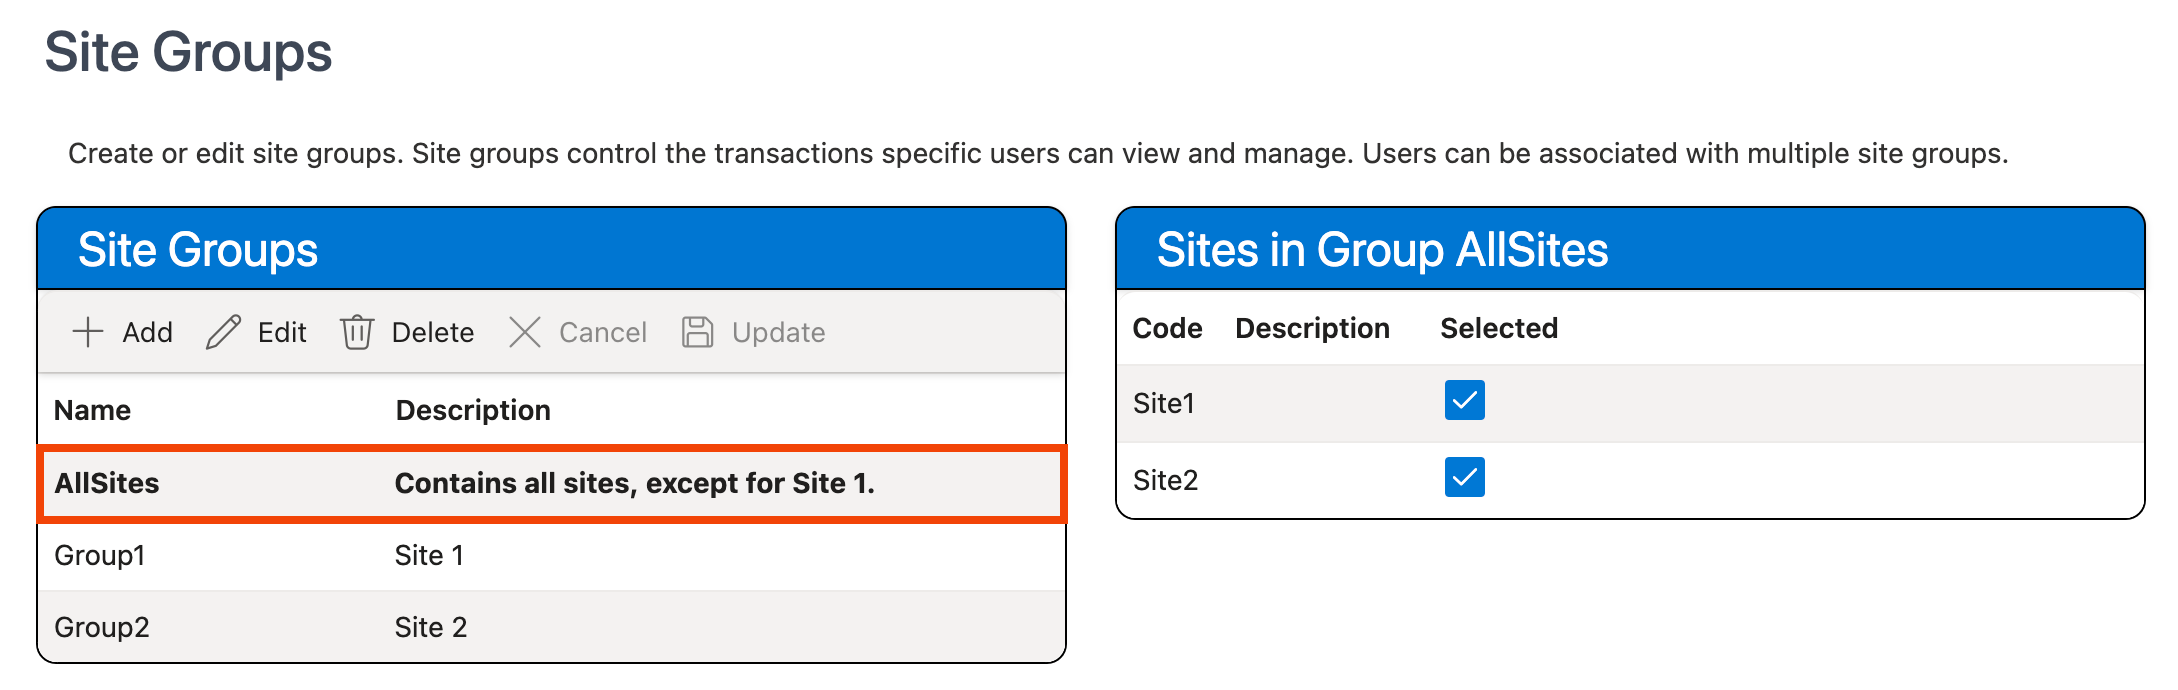The width and height of the screenshot is (2178, 690).
Task: Click the Site2 code cell
Action: pos(1165,480)
